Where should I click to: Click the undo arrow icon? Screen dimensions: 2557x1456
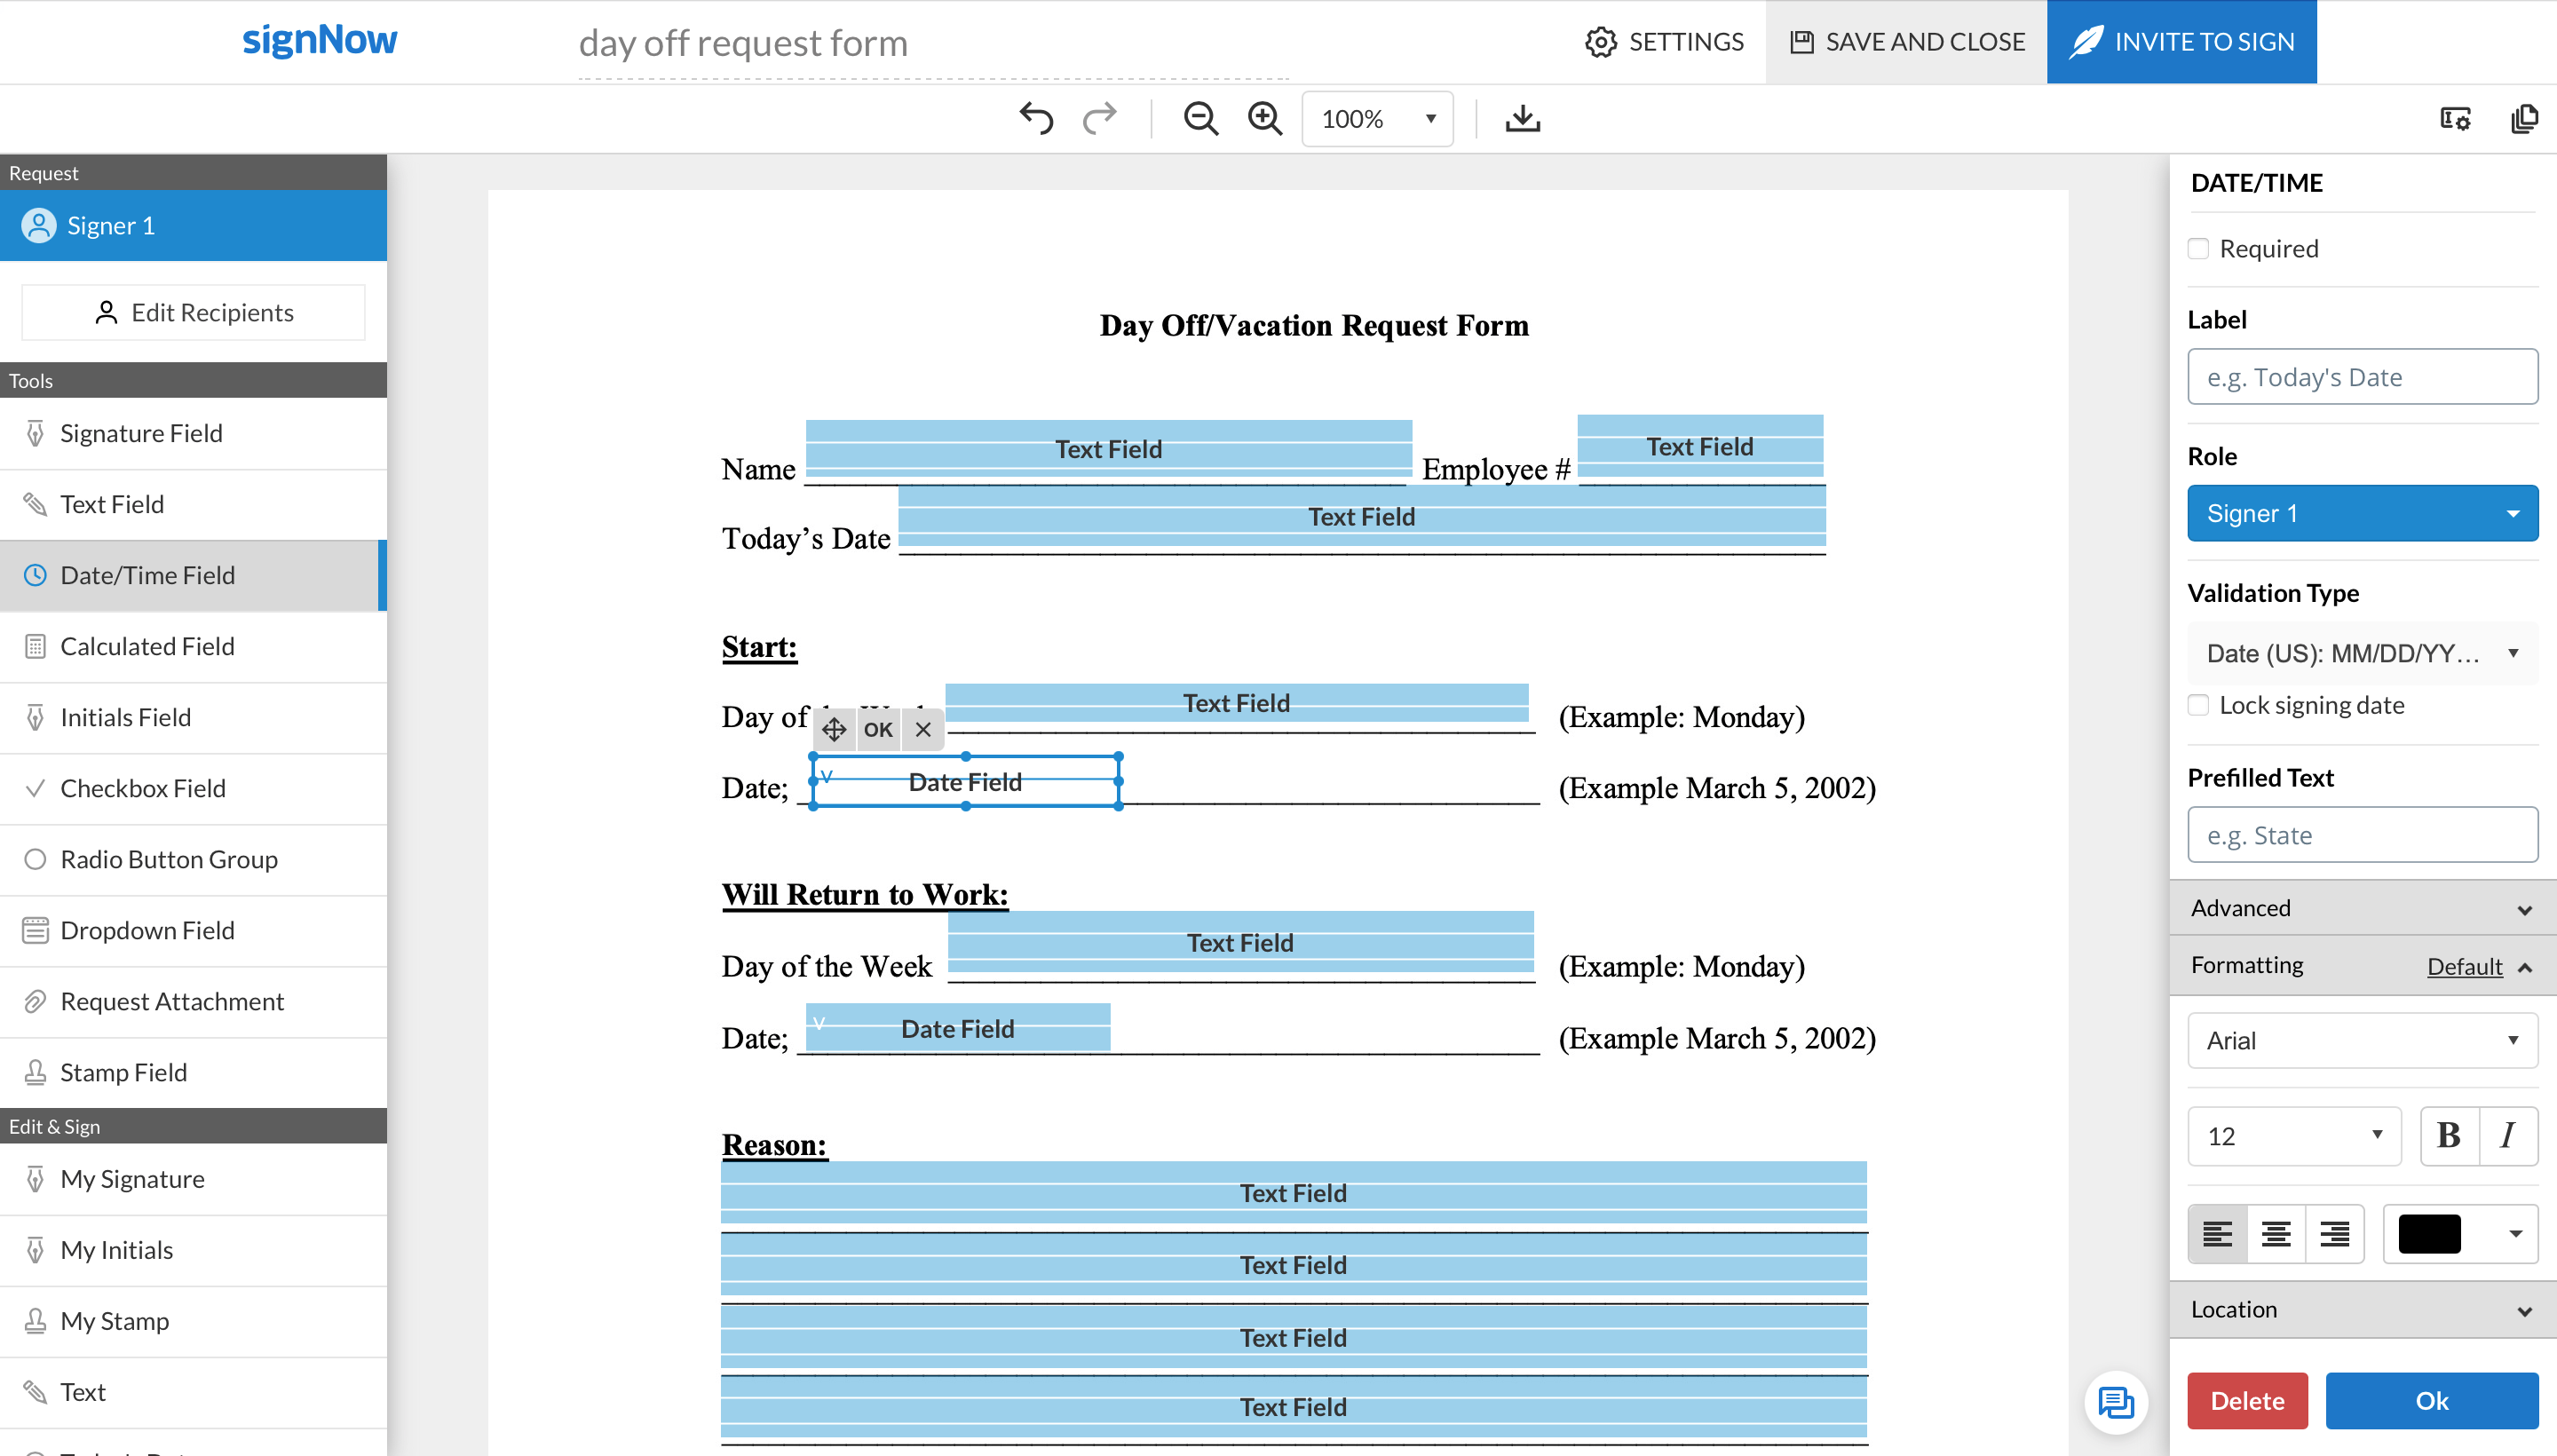pyautogui.click(x=1036, y=119)
